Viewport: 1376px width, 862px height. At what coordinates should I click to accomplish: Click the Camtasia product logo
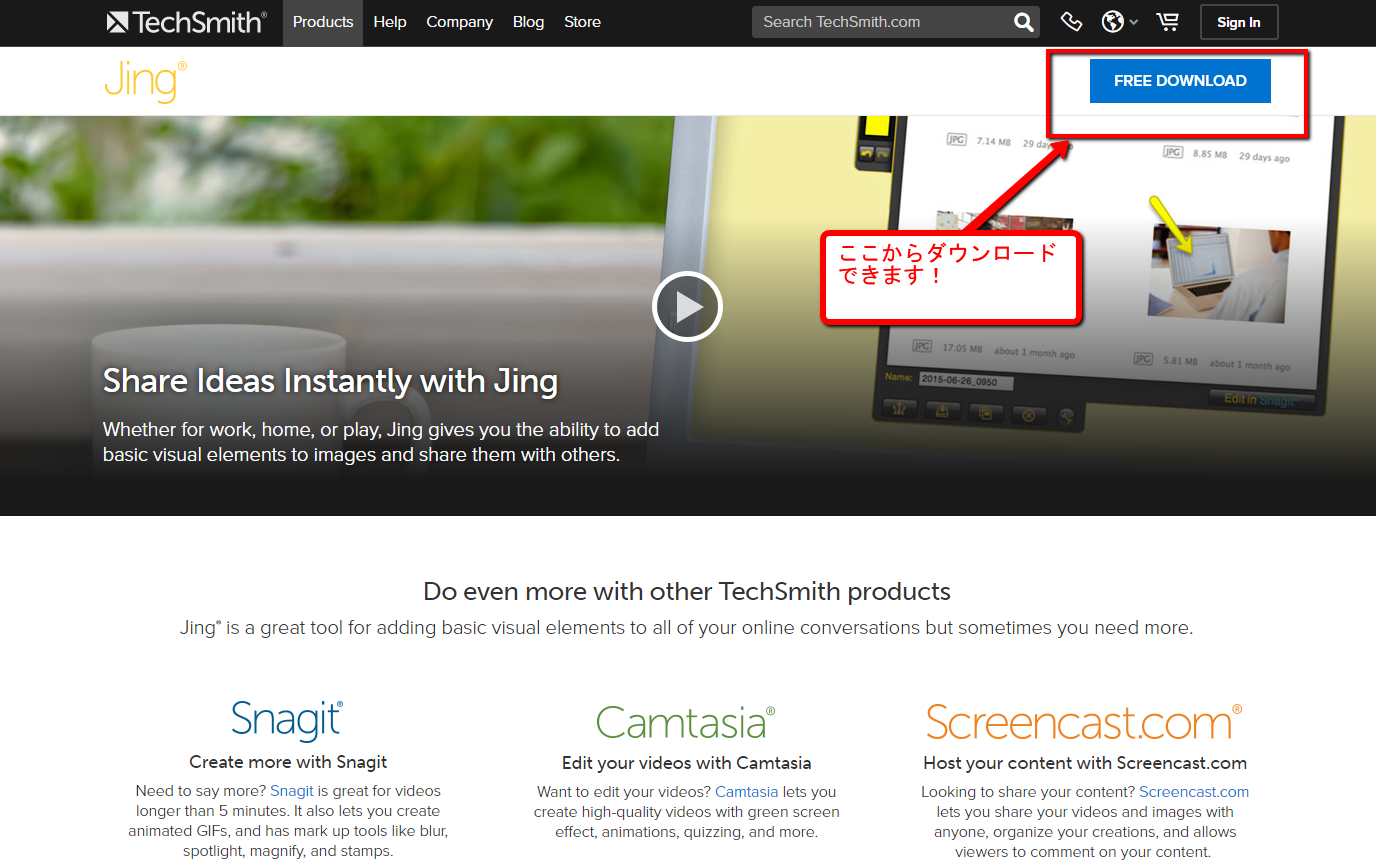[686, 722]
